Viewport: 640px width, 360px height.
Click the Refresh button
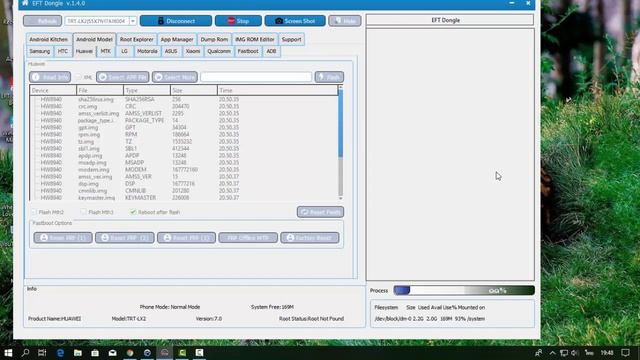[x=42, y=21]
